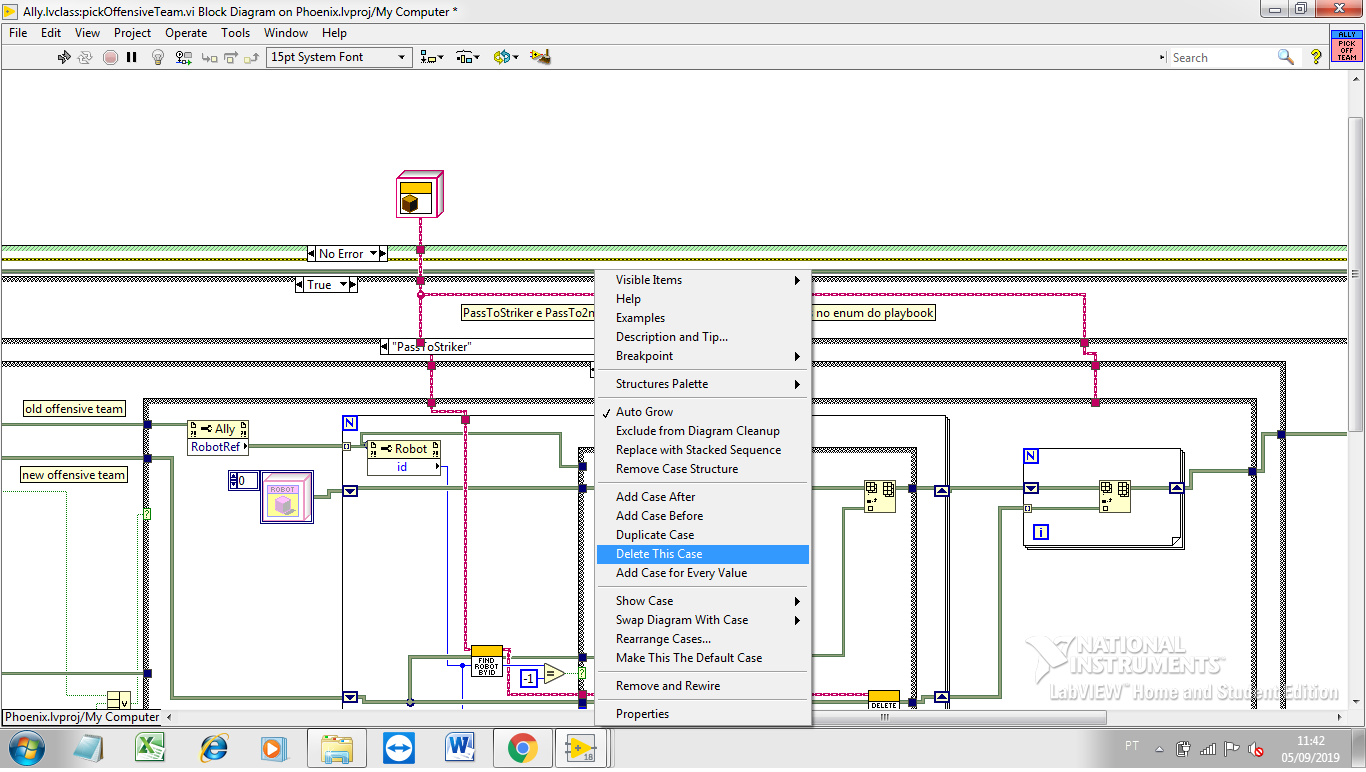
Task: Click the Step Out toolbar button
Action: [251, 58]
